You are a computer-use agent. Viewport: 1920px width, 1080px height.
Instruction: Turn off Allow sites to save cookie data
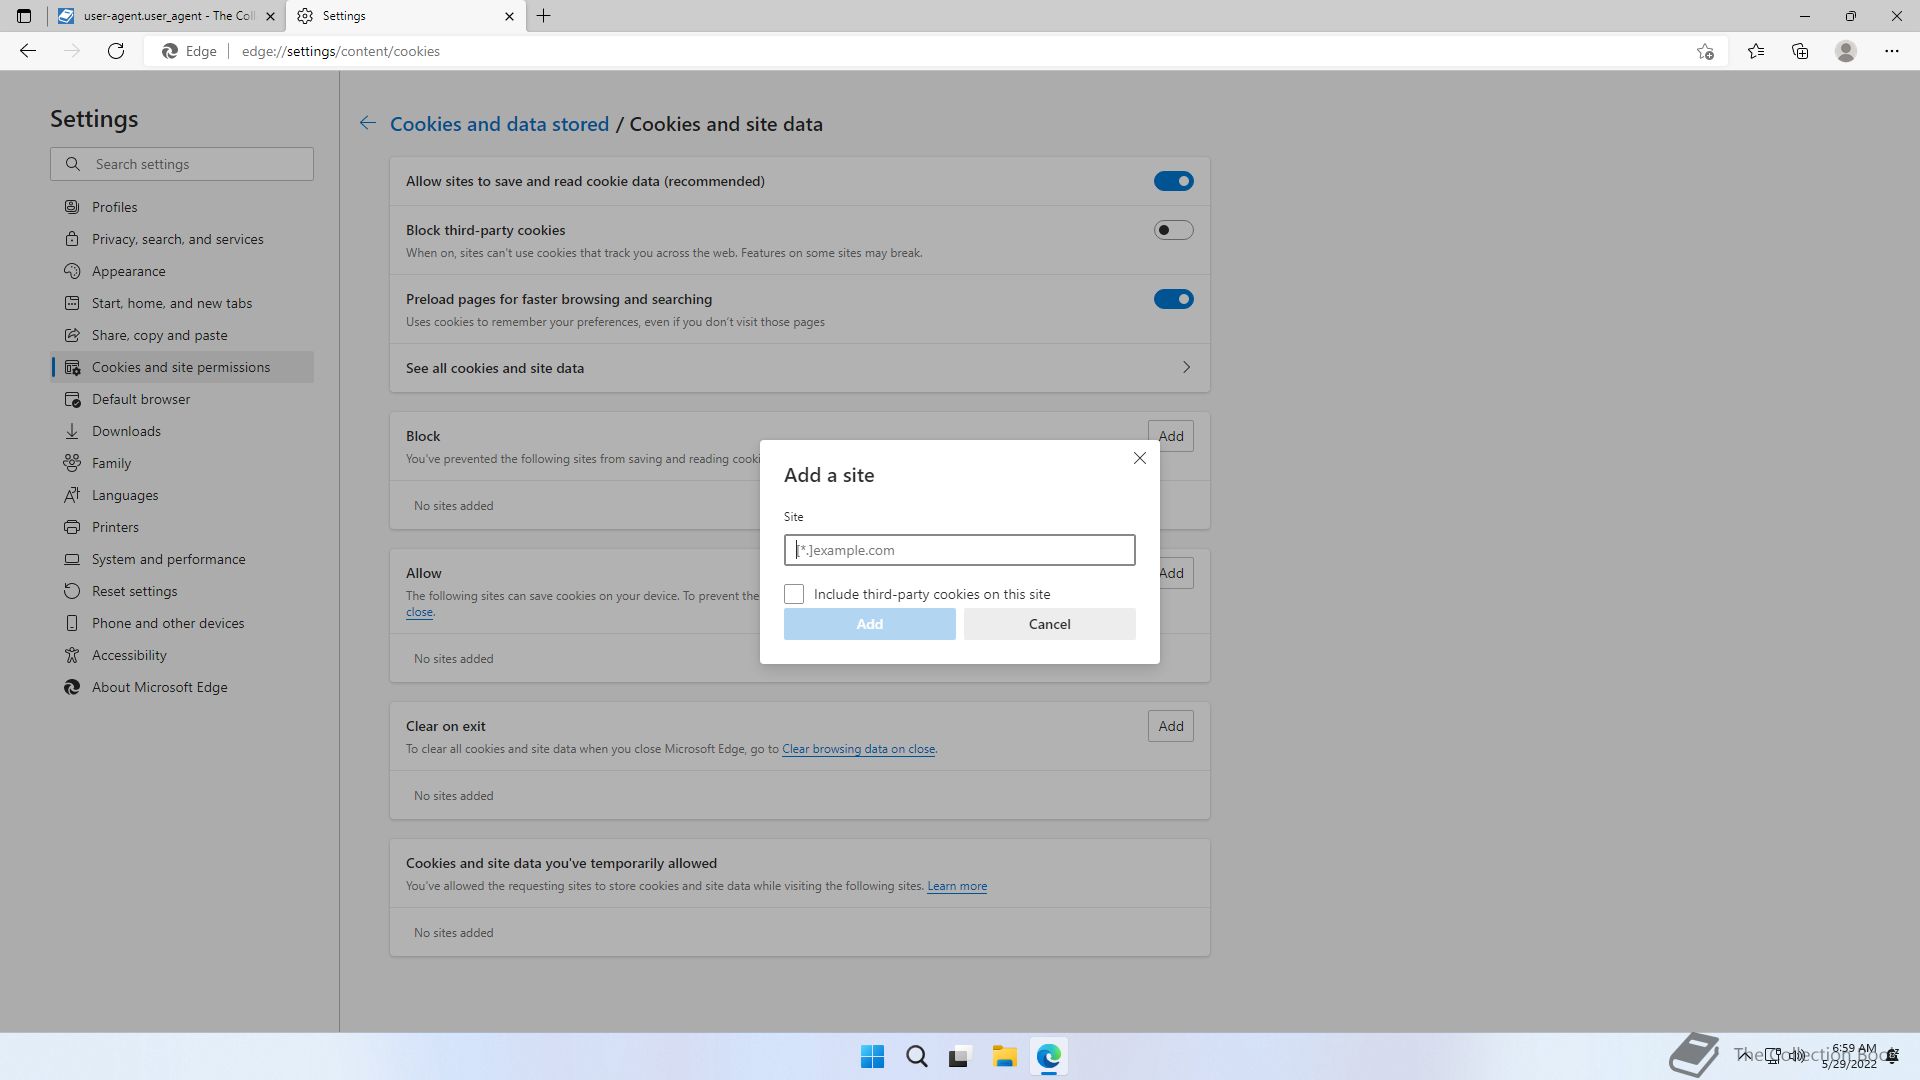[x=1173, y=181]
